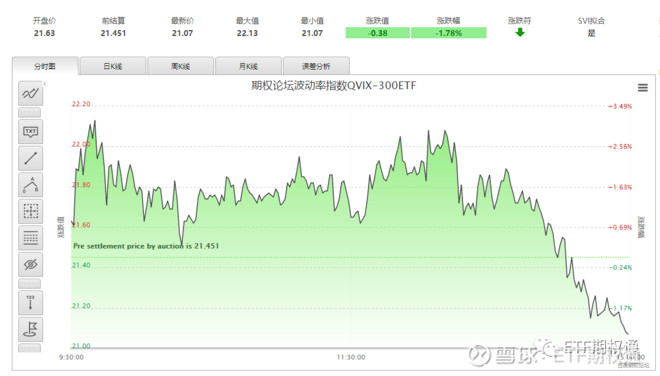Switch to the 日K线 tab
Image resolution: width=660 pixels, height=376 pixels.
pyautogui.click(x=113, y=66)
